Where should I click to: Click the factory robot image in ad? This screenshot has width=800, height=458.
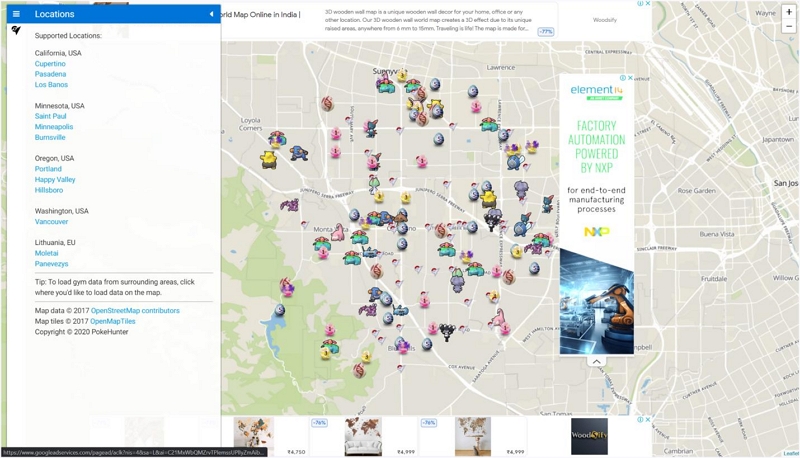[596, 301]
